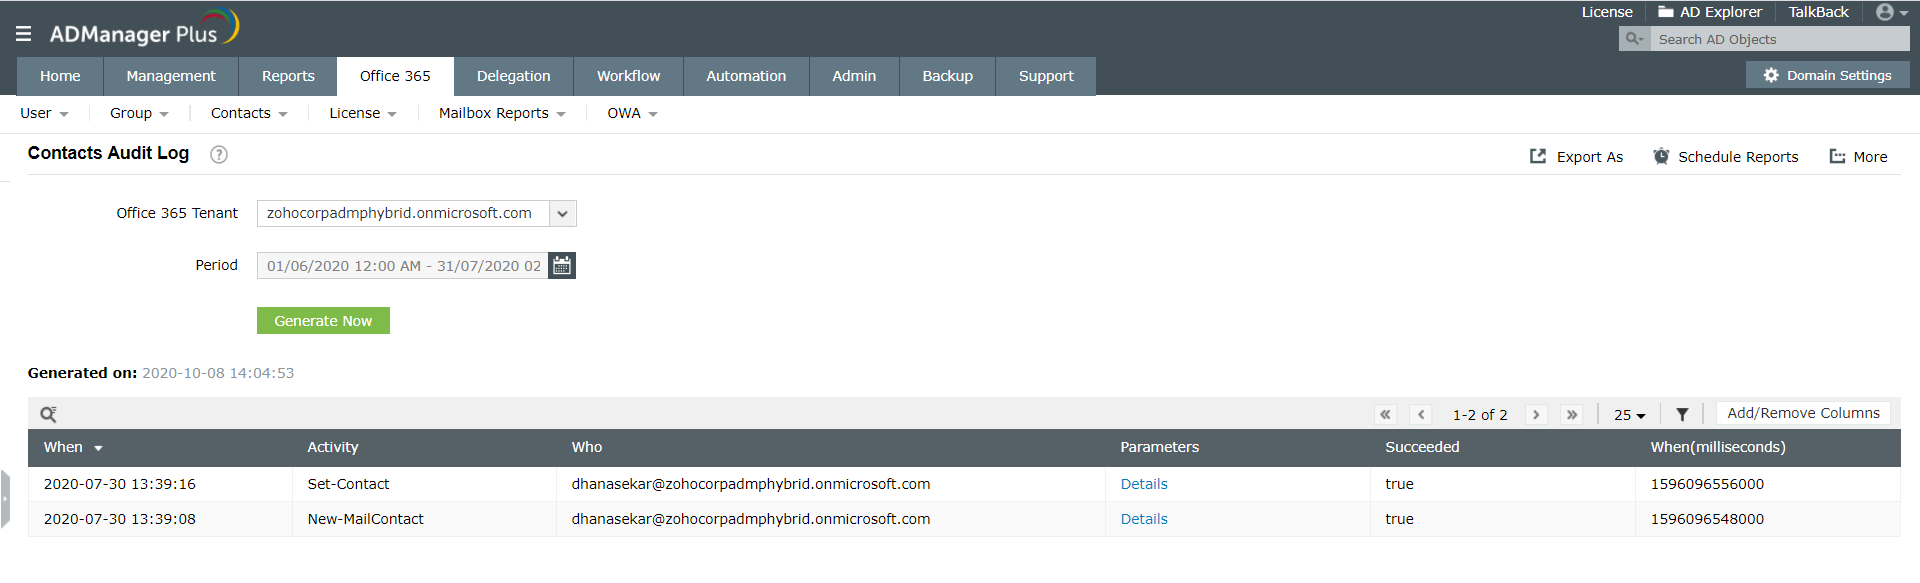The image size is (1920, 583).
Task: Go to the last page of results
Action: (1572, 414)
